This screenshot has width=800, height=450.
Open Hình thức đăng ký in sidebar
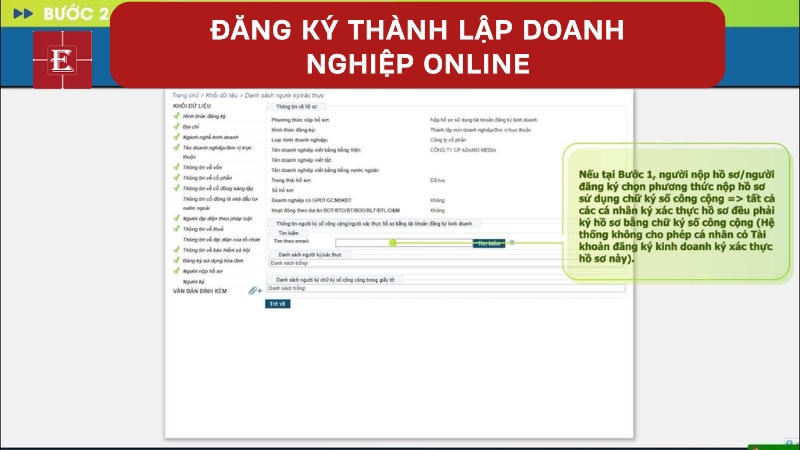204,116
